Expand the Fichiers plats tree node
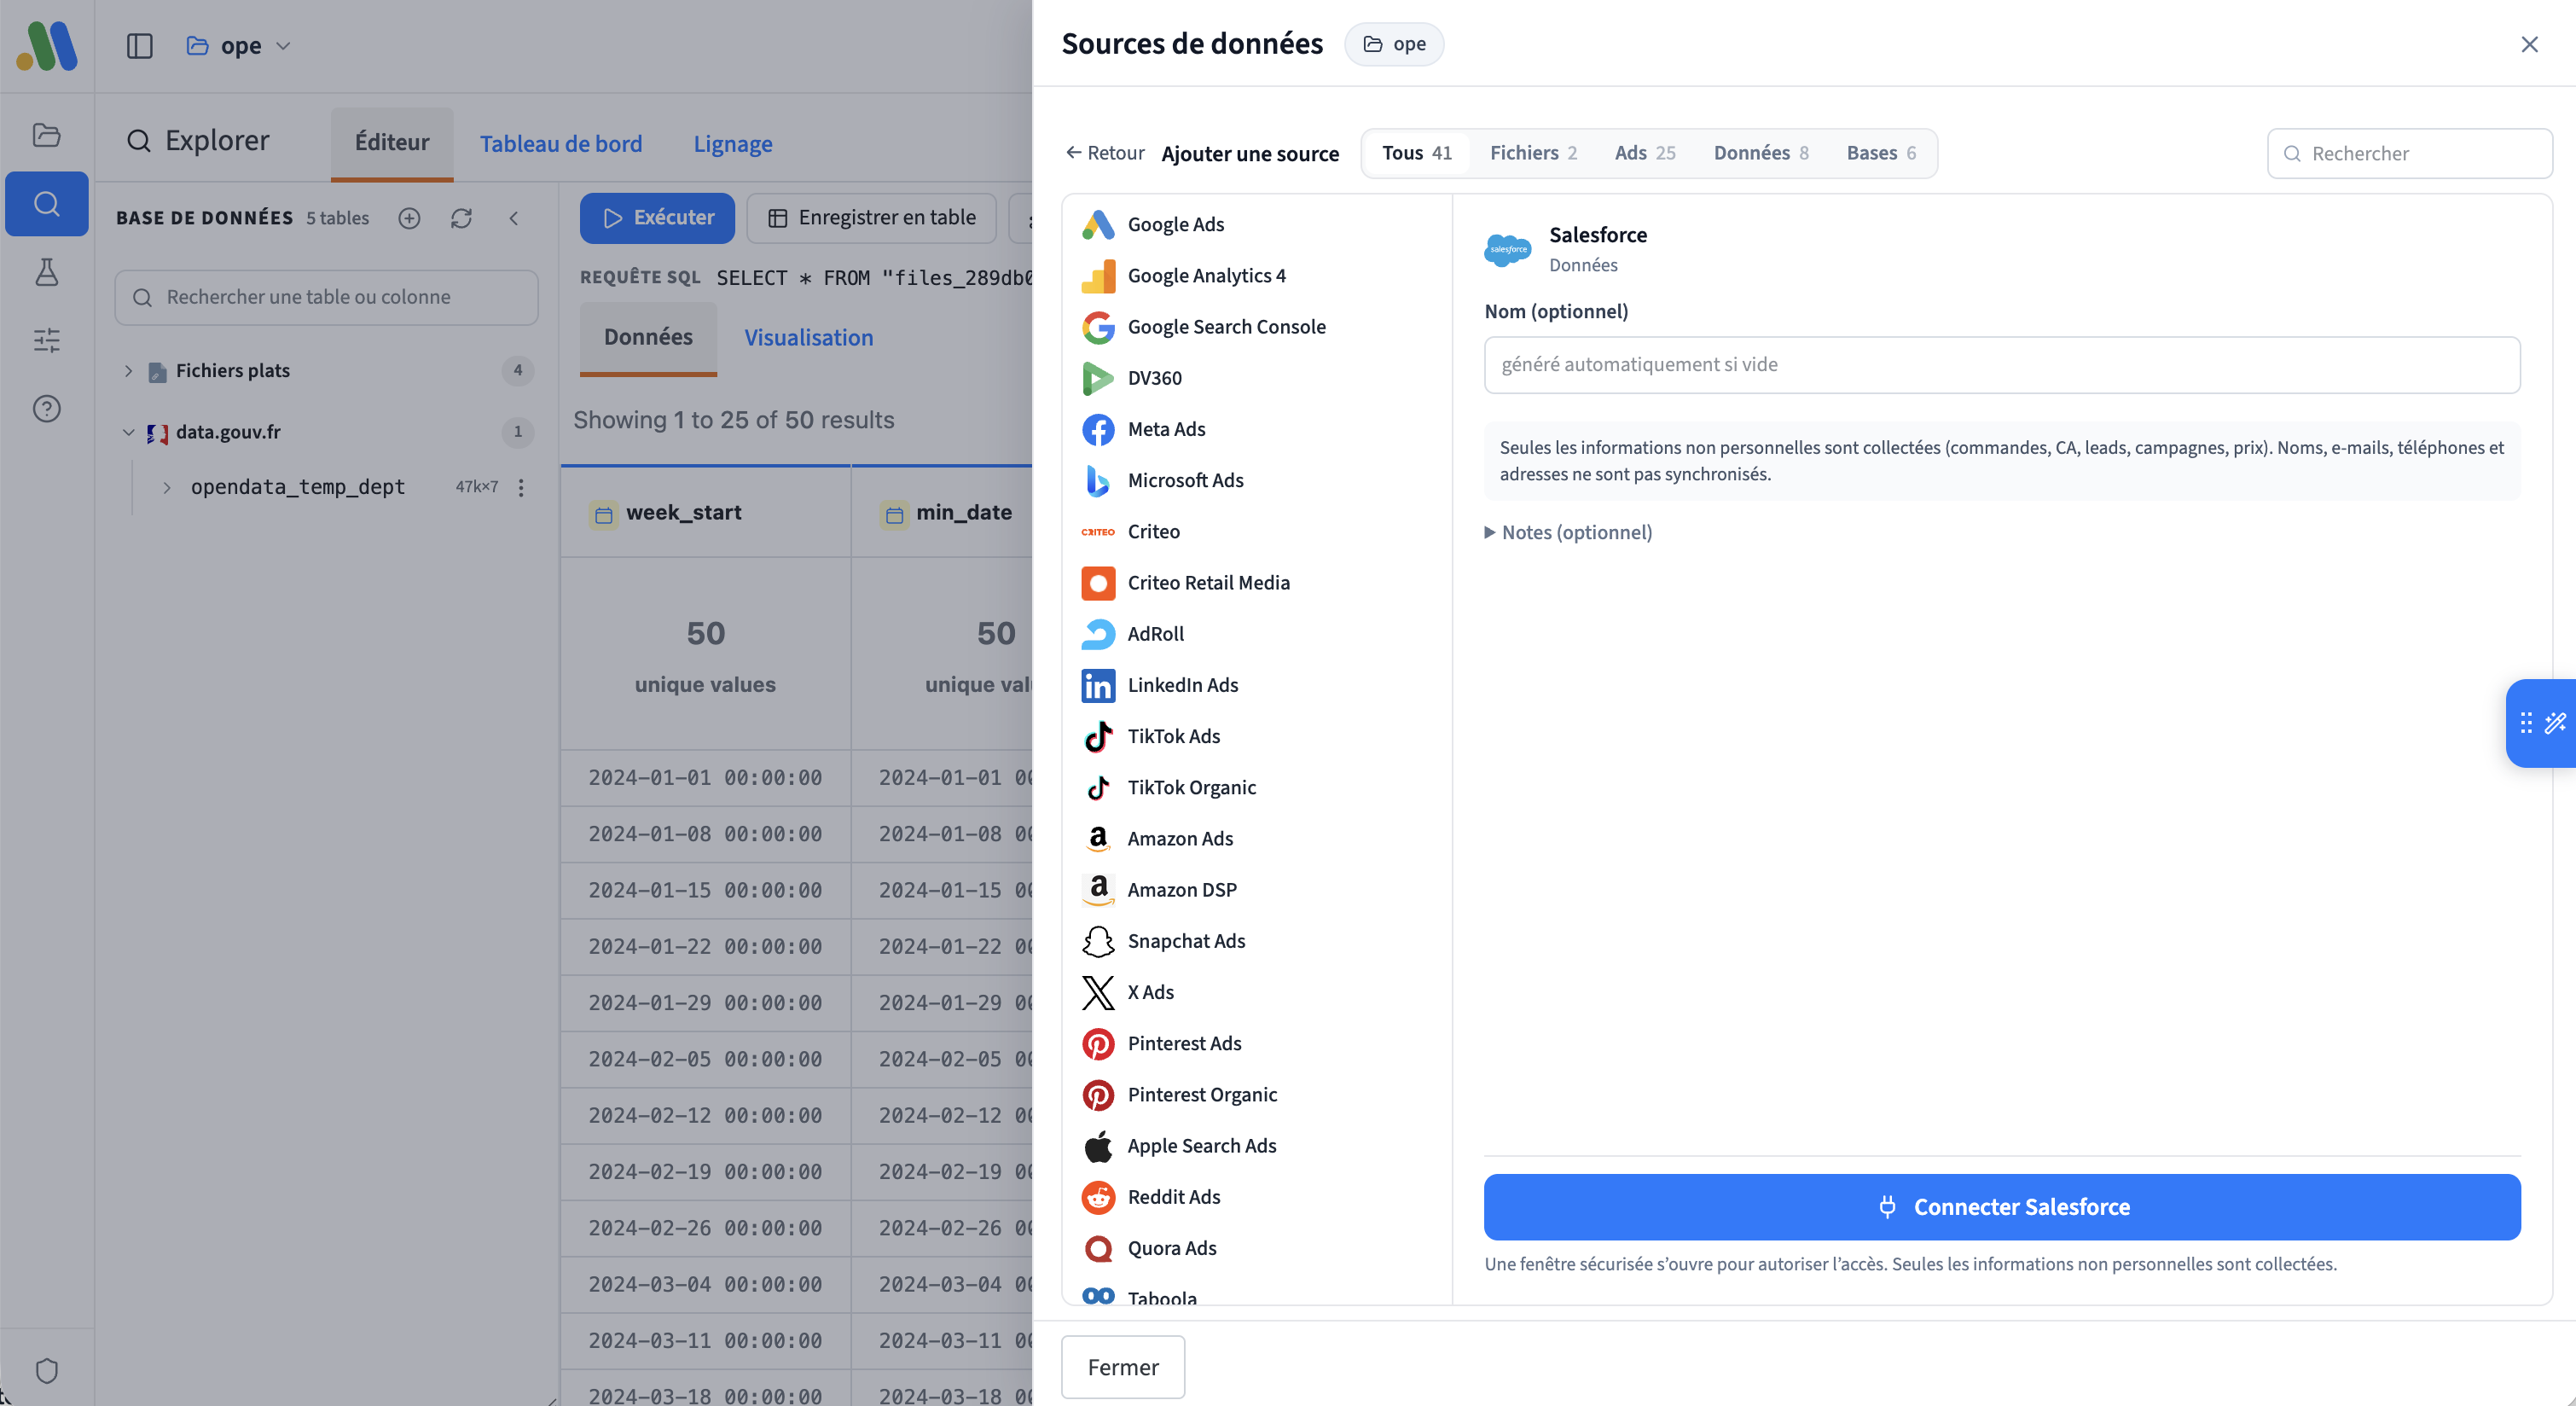2576x1406 pixels. pos(128,371)
